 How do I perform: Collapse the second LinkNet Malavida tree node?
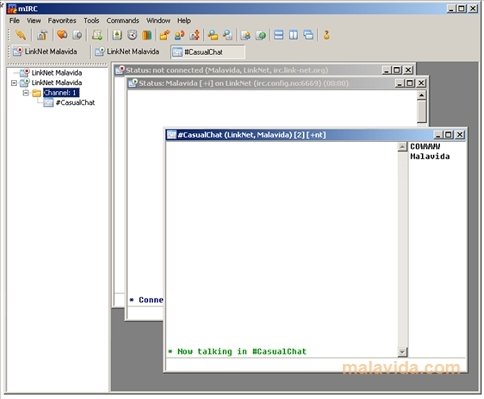(x=14, y=83)
